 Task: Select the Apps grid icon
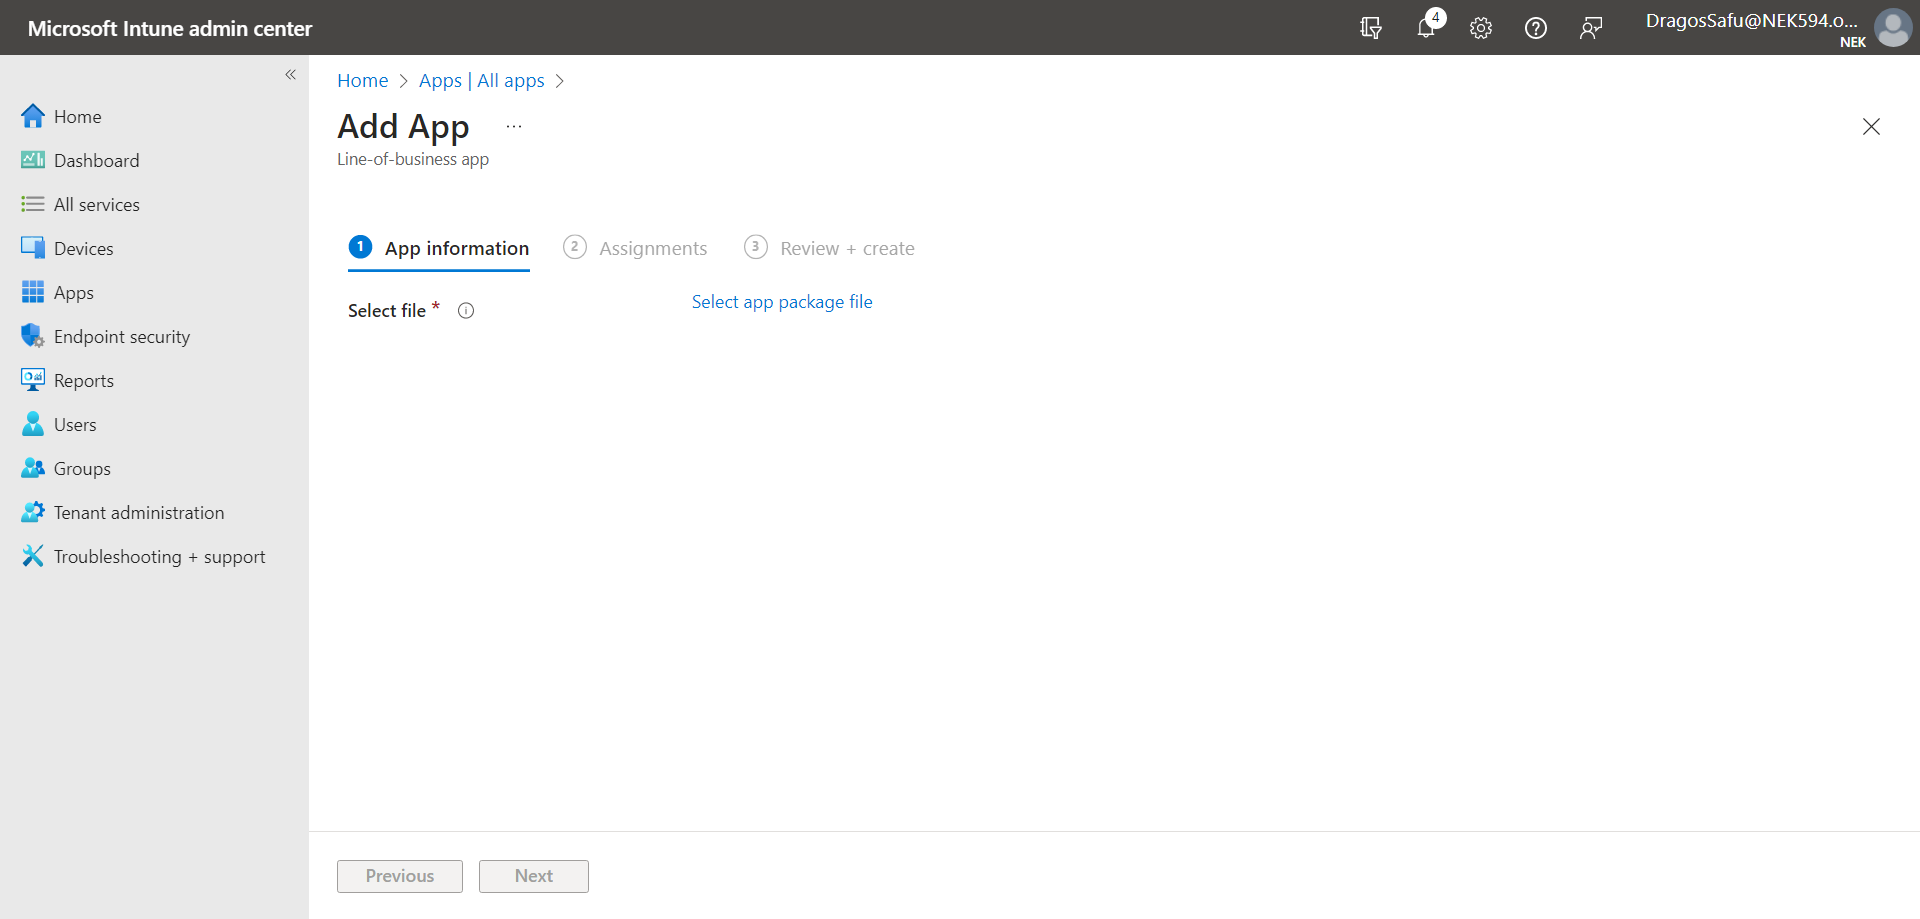coord(33,292)
